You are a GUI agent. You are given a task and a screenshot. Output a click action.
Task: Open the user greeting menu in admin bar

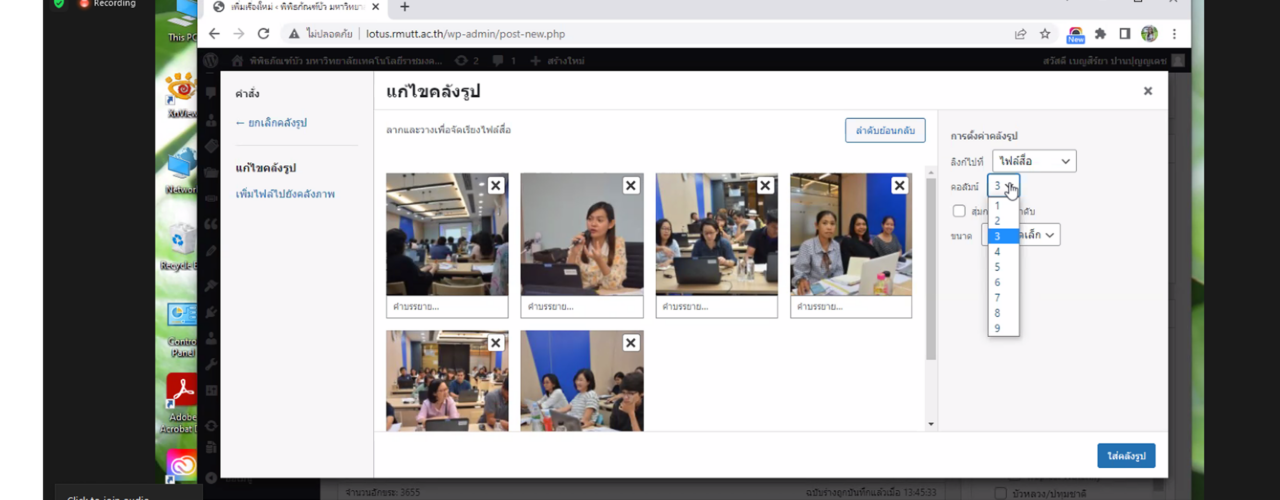[x=1112, y=61]
